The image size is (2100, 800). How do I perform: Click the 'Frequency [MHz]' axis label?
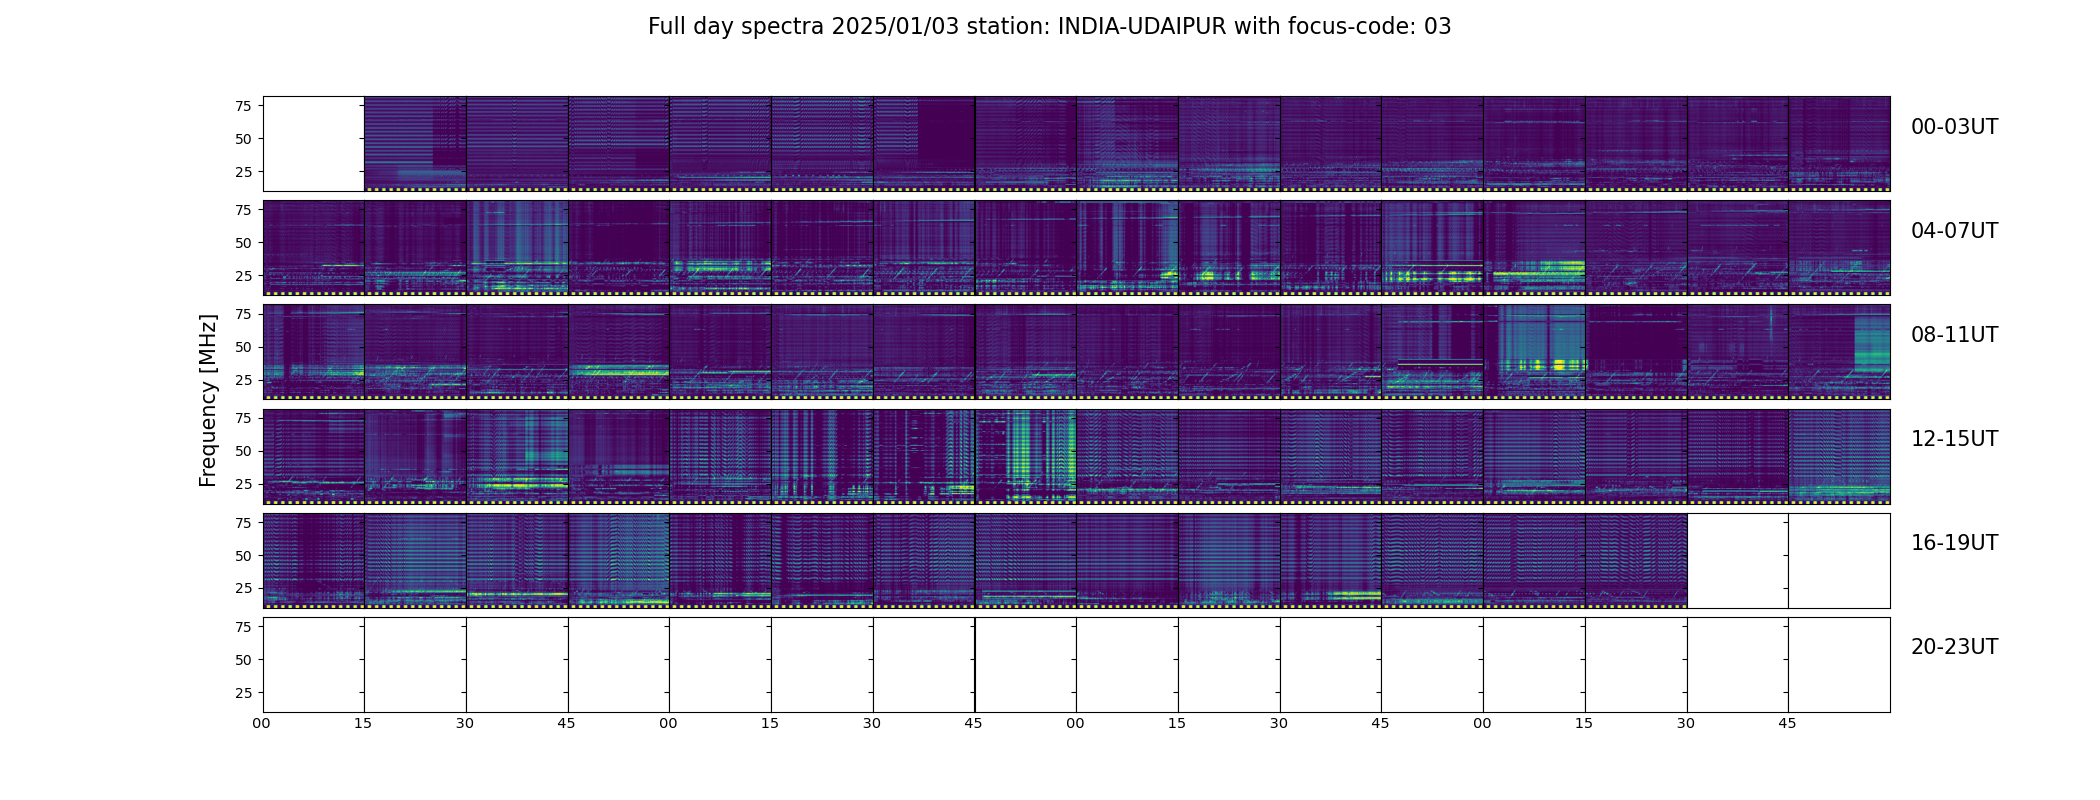(208, 401)
